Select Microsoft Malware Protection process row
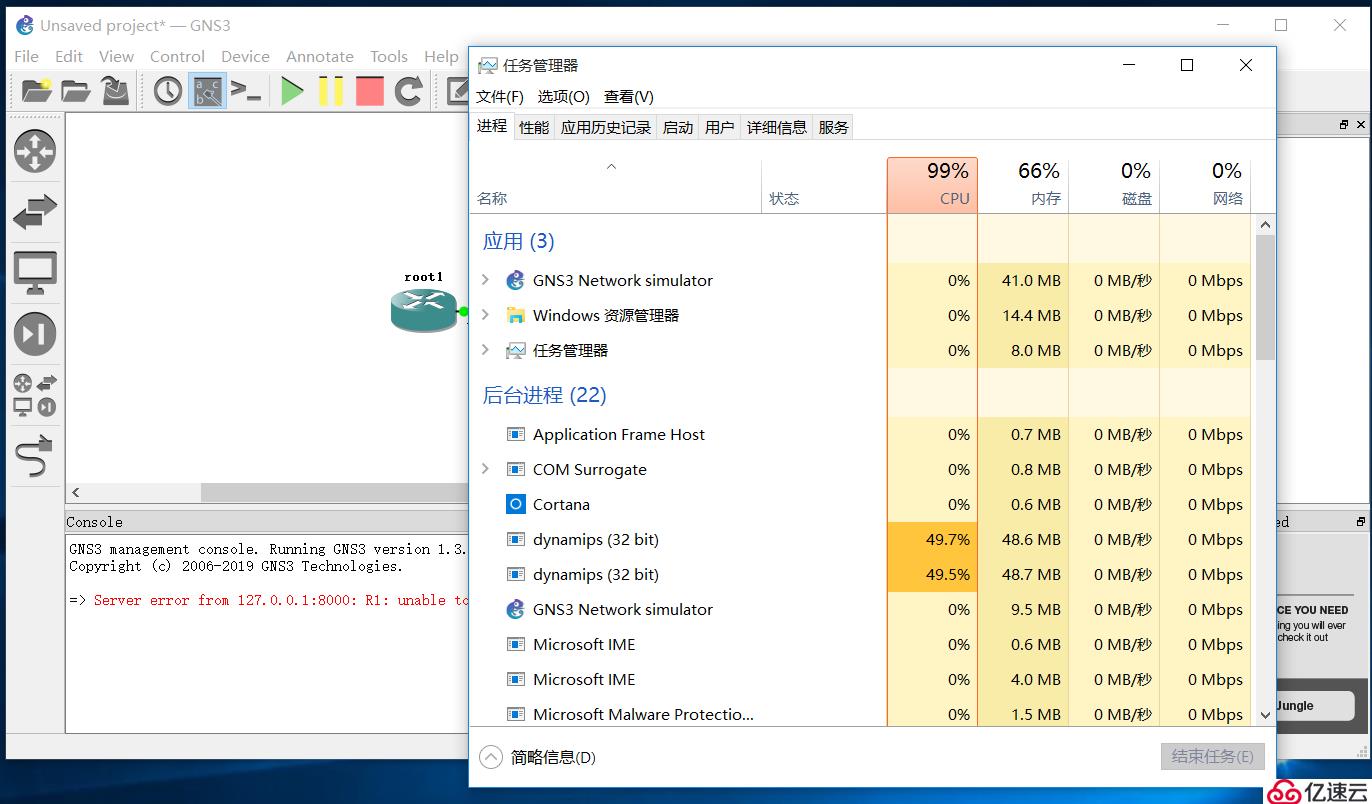Viewport: 1372px width, 804px height. (861, 714)
